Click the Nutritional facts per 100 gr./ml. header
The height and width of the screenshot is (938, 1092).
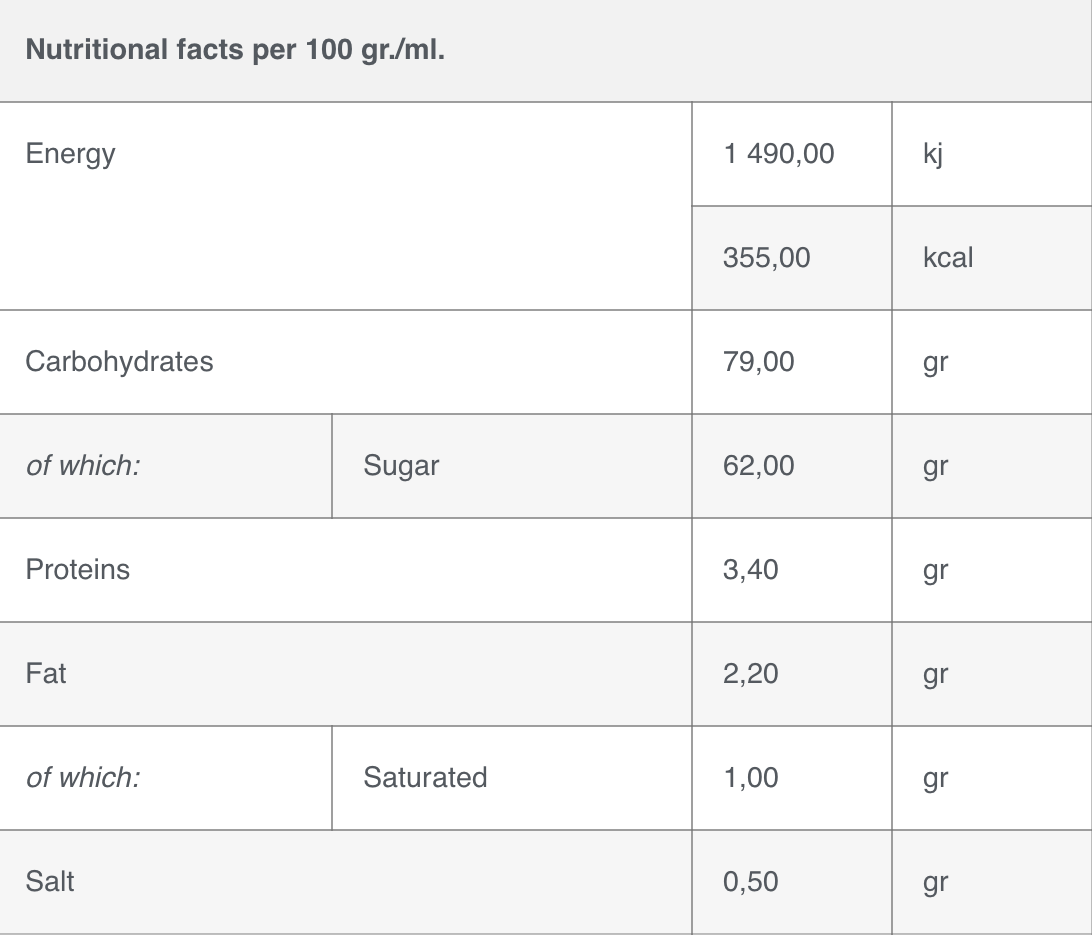(x=235, y=50)
